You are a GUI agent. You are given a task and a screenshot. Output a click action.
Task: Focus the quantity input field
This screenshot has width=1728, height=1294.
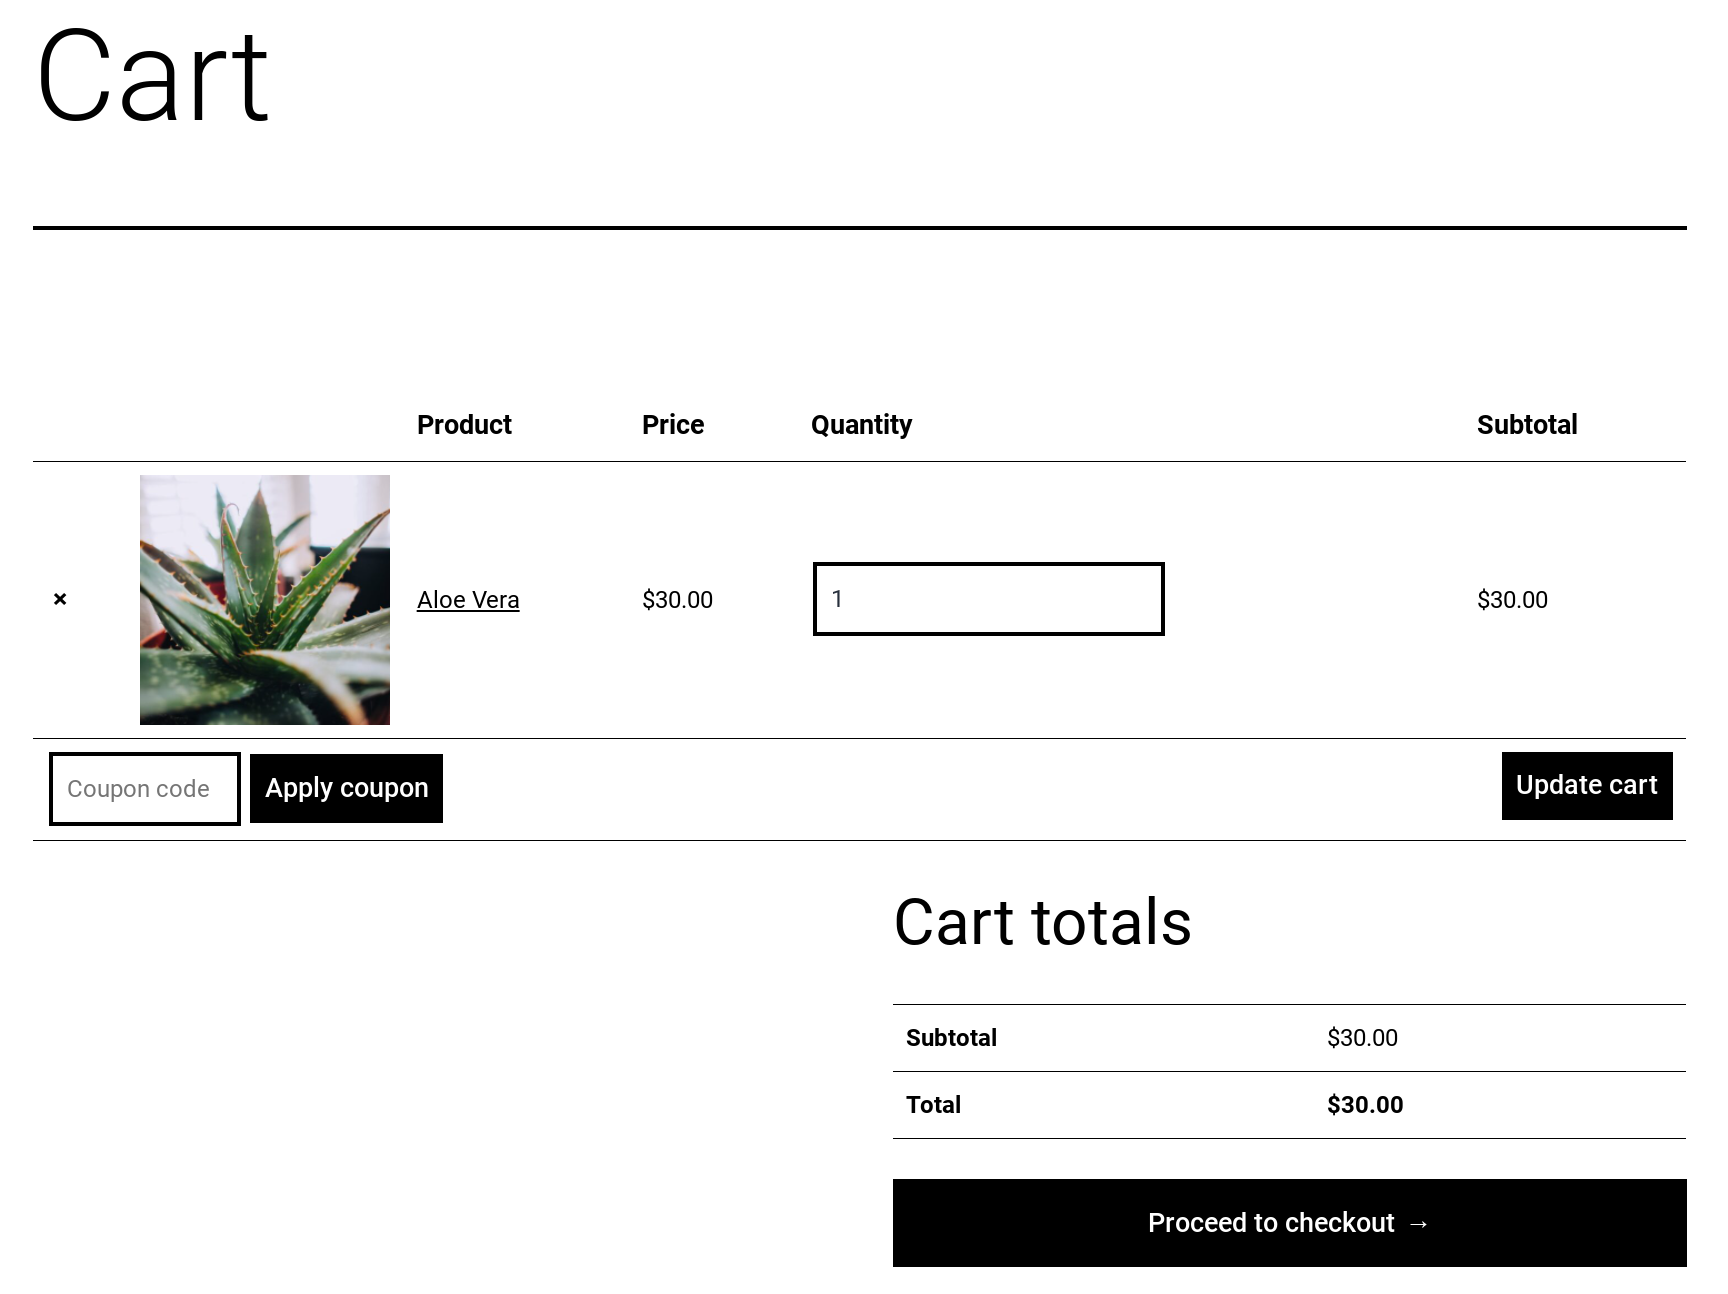(x=989, y=599)
